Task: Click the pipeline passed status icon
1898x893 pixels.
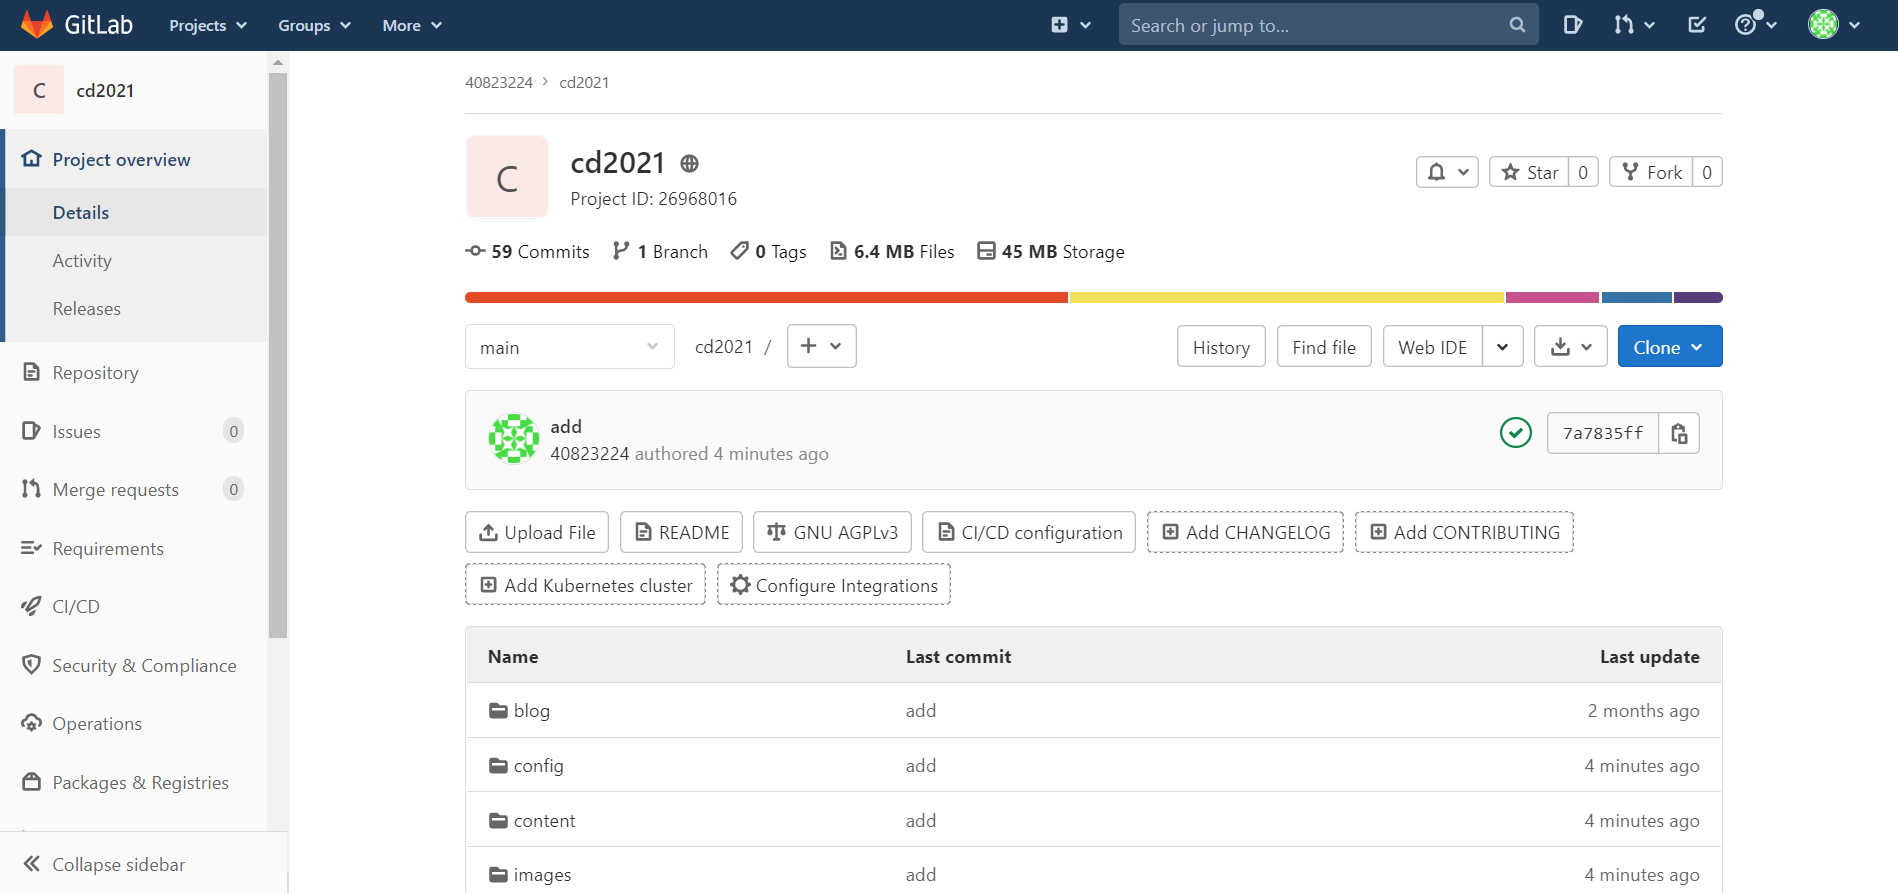Action: coord(1516,433)
